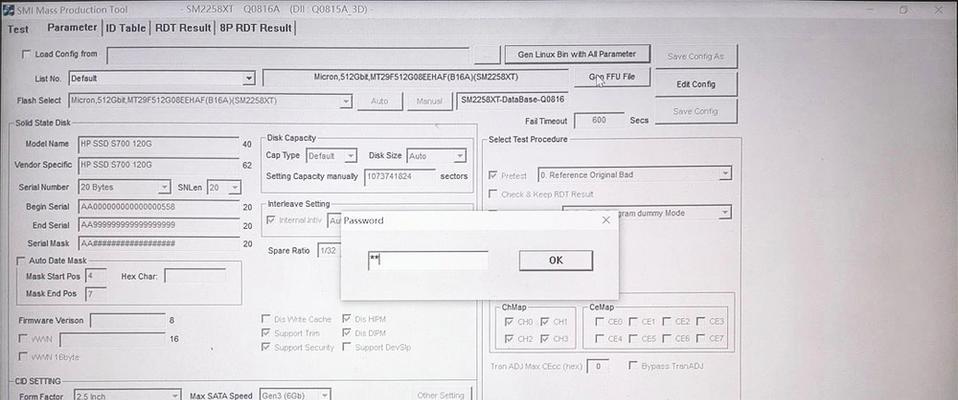Screen dimensions: 958x400
Task: Toggle the Load Config from checkbox
Action: [x=26, y=54]
